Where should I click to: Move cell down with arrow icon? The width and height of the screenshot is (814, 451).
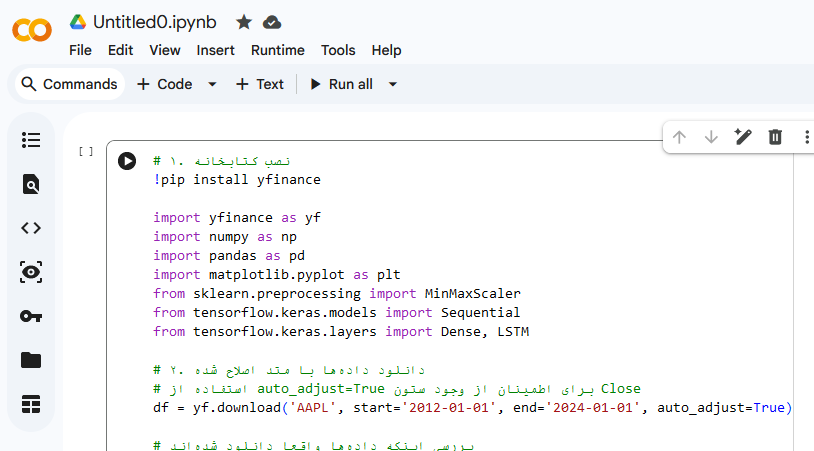(x=711, y=137)
